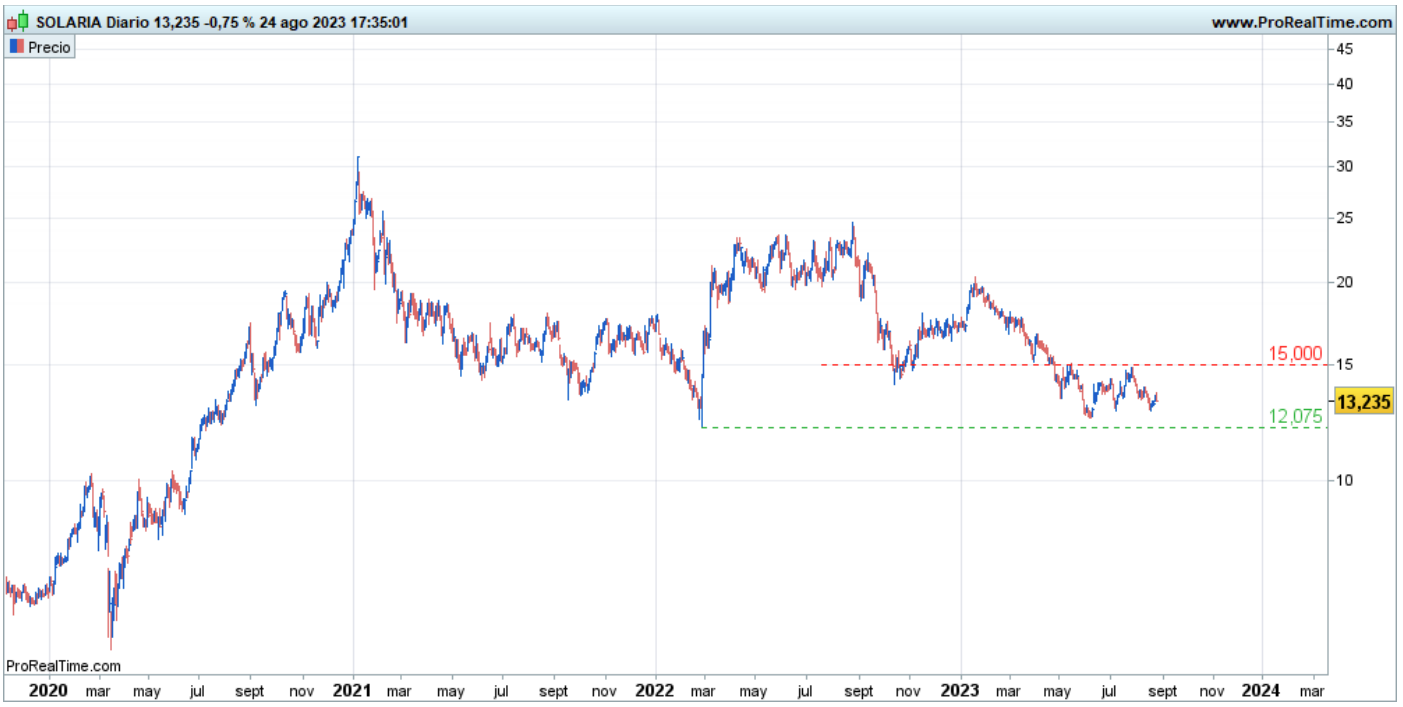This screenshot has width=1403, height=707.
Task: Click the 2023 year label on time axis
Action: 960,690
